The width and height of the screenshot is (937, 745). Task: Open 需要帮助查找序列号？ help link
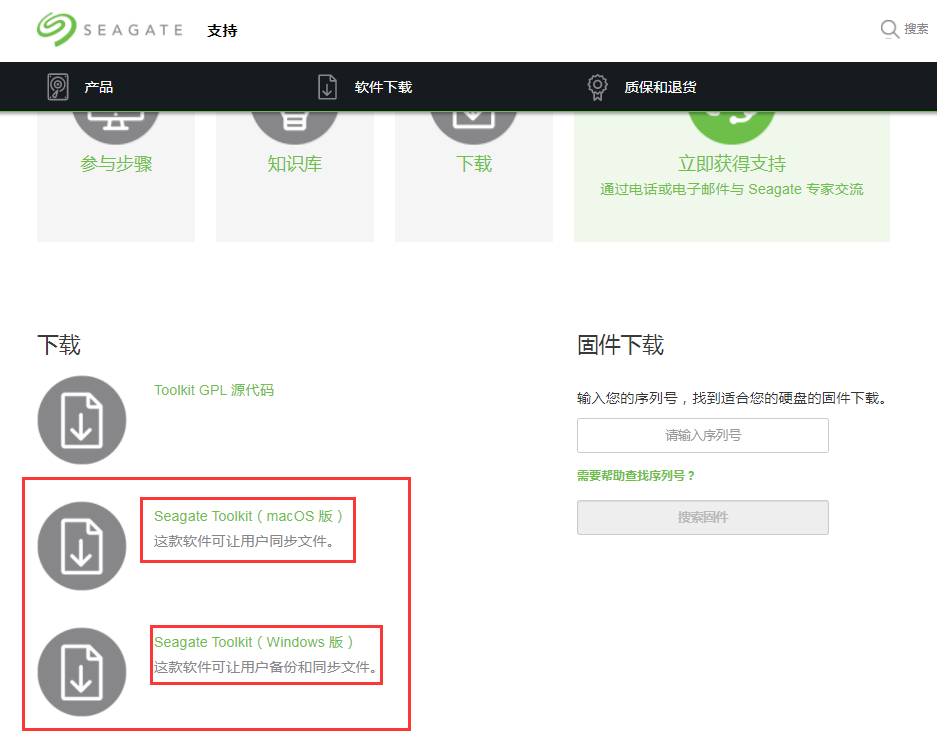[636, 476]
